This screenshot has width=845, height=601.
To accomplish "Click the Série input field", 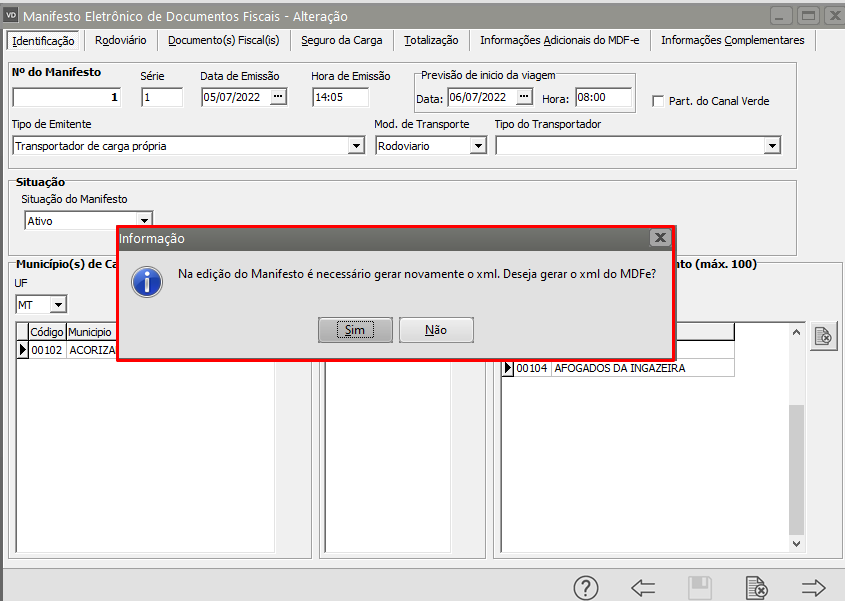I will tap(162, 97).
